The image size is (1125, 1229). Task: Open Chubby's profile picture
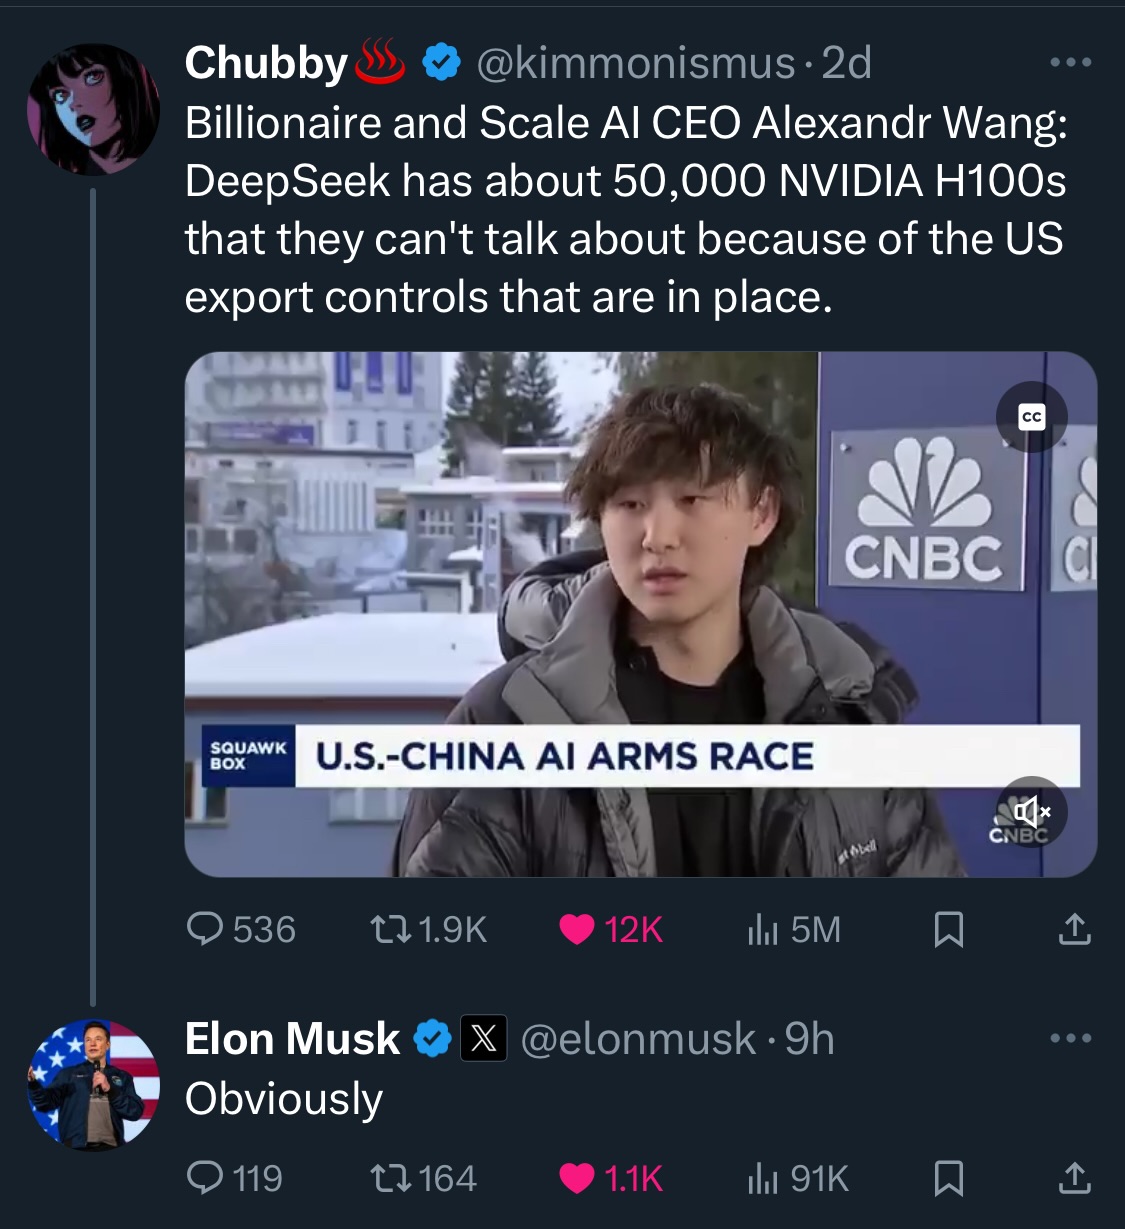pyautogui.click(x=93, y=109)
